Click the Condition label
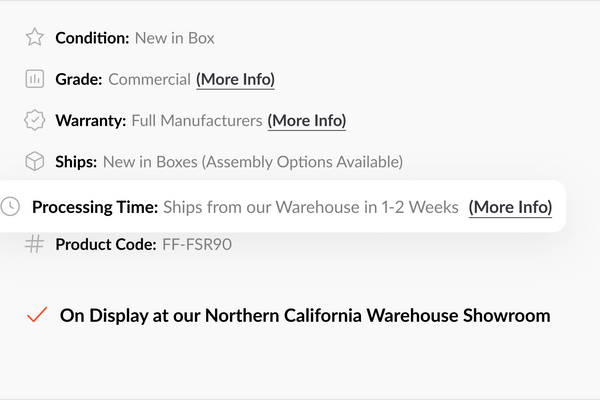The width and height of the screenshot is (600, 400). coord(92,38)
